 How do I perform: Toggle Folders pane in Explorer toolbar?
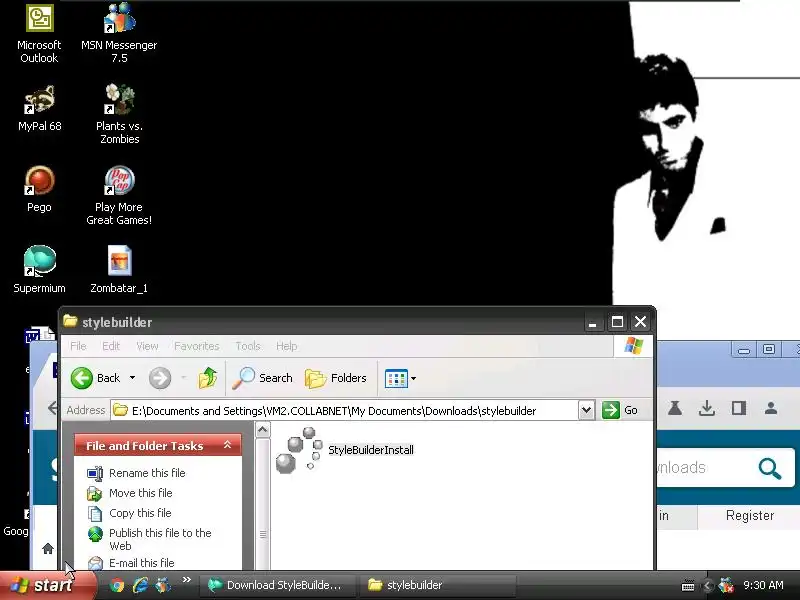pos(336,378)
